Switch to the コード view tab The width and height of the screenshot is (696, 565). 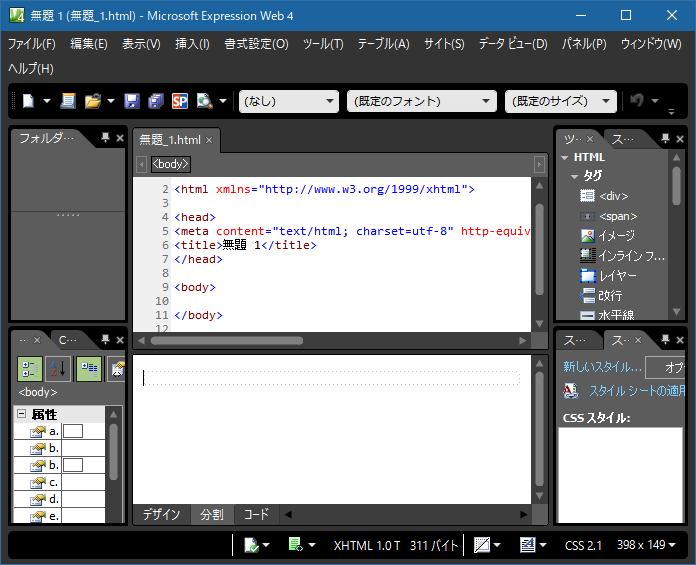point(256,515)
